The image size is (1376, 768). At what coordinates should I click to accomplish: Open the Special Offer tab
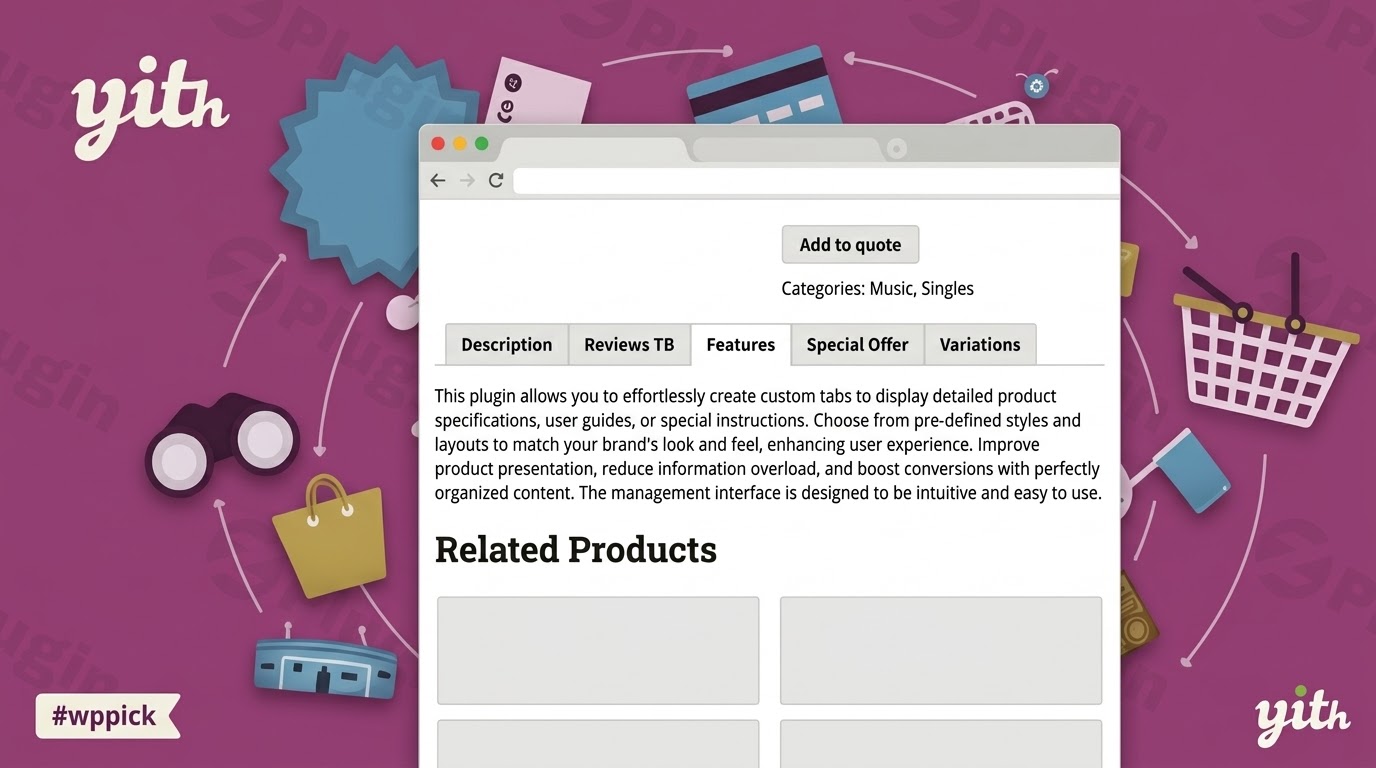click(x=857, y=344)
